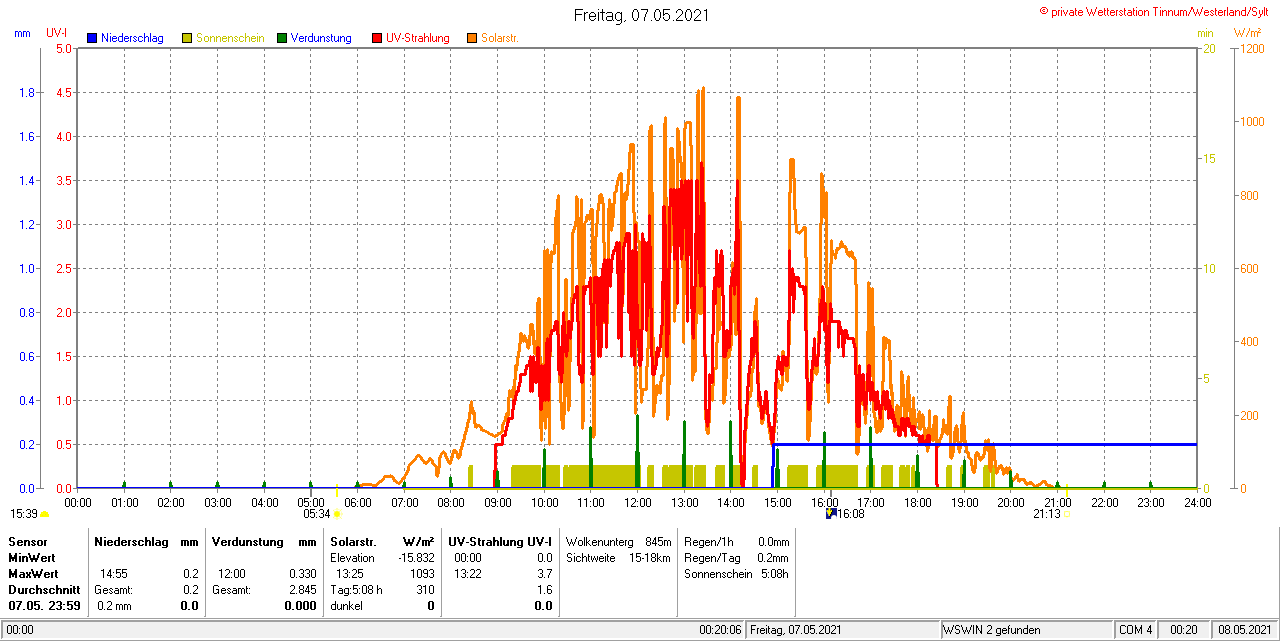The width and height of the screenshot is (1280, 641).
Task: Select the Verdunstung legend label
Action: pyautogui.click(x=321, y=38)
